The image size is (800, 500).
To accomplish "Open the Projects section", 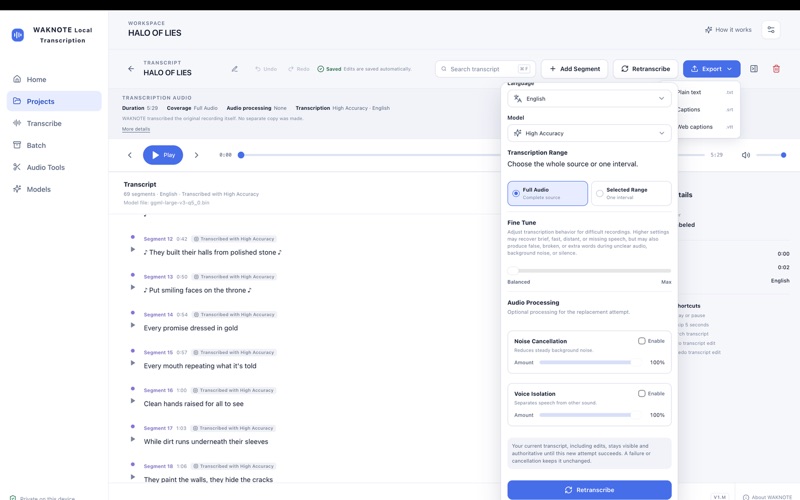I will pos(54,101).
